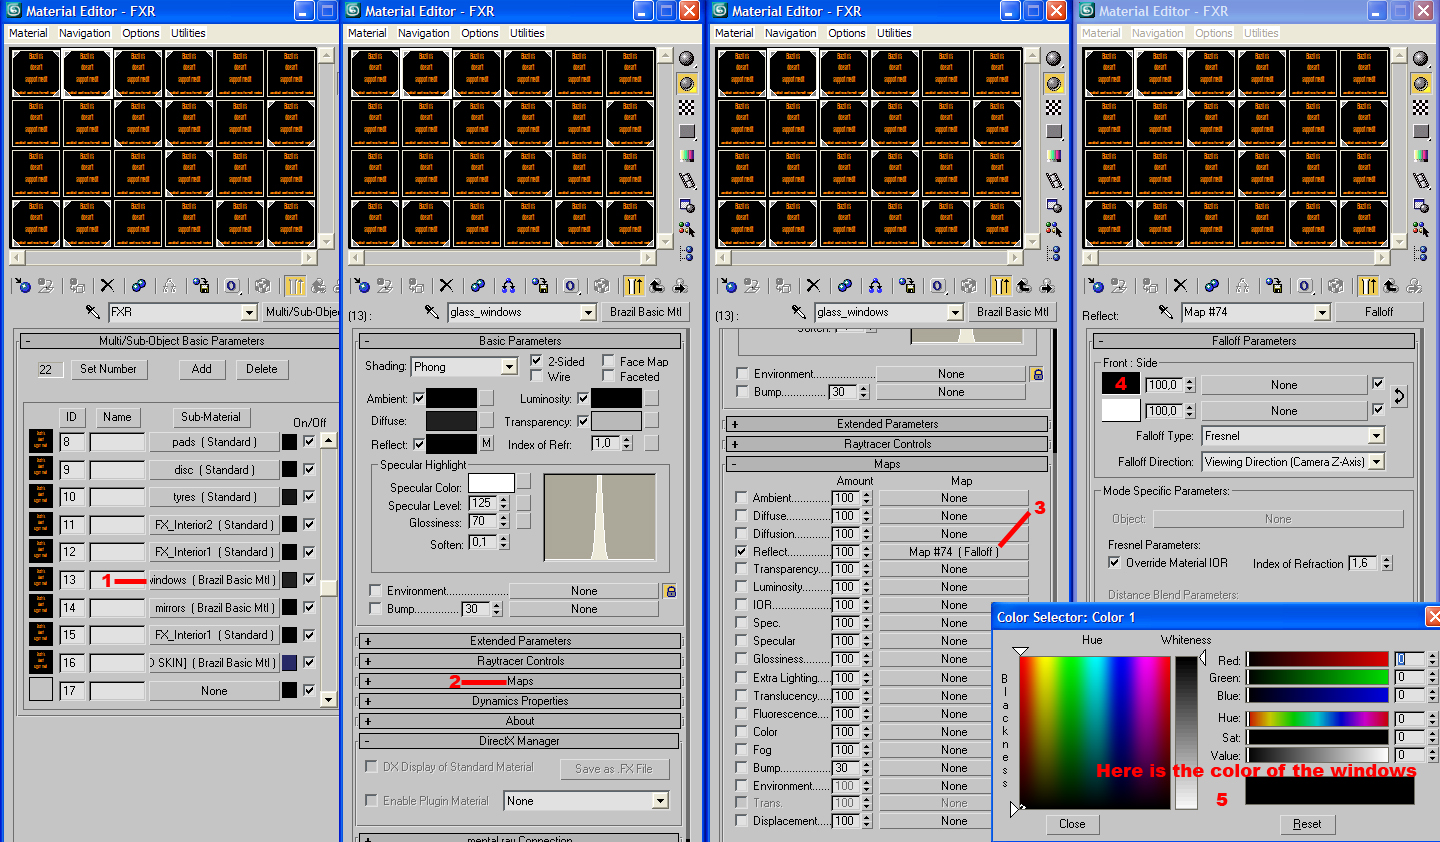The width and height of the screenshot is (1440, 842).
Task: Click Select by Material icon in Maps list editor
Action: (1054, 229)
